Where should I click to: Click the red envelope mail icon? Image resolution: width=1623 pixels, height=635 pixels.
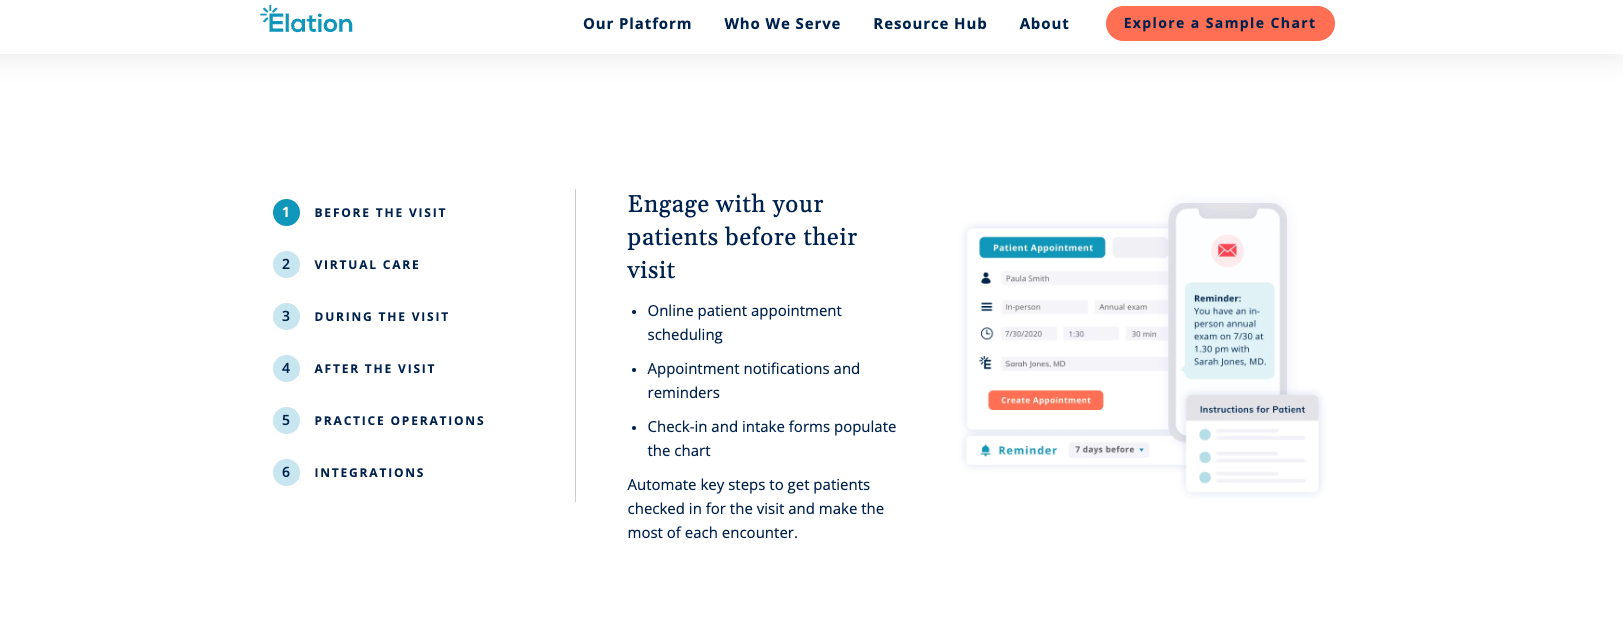click(x=1227, y=250)
